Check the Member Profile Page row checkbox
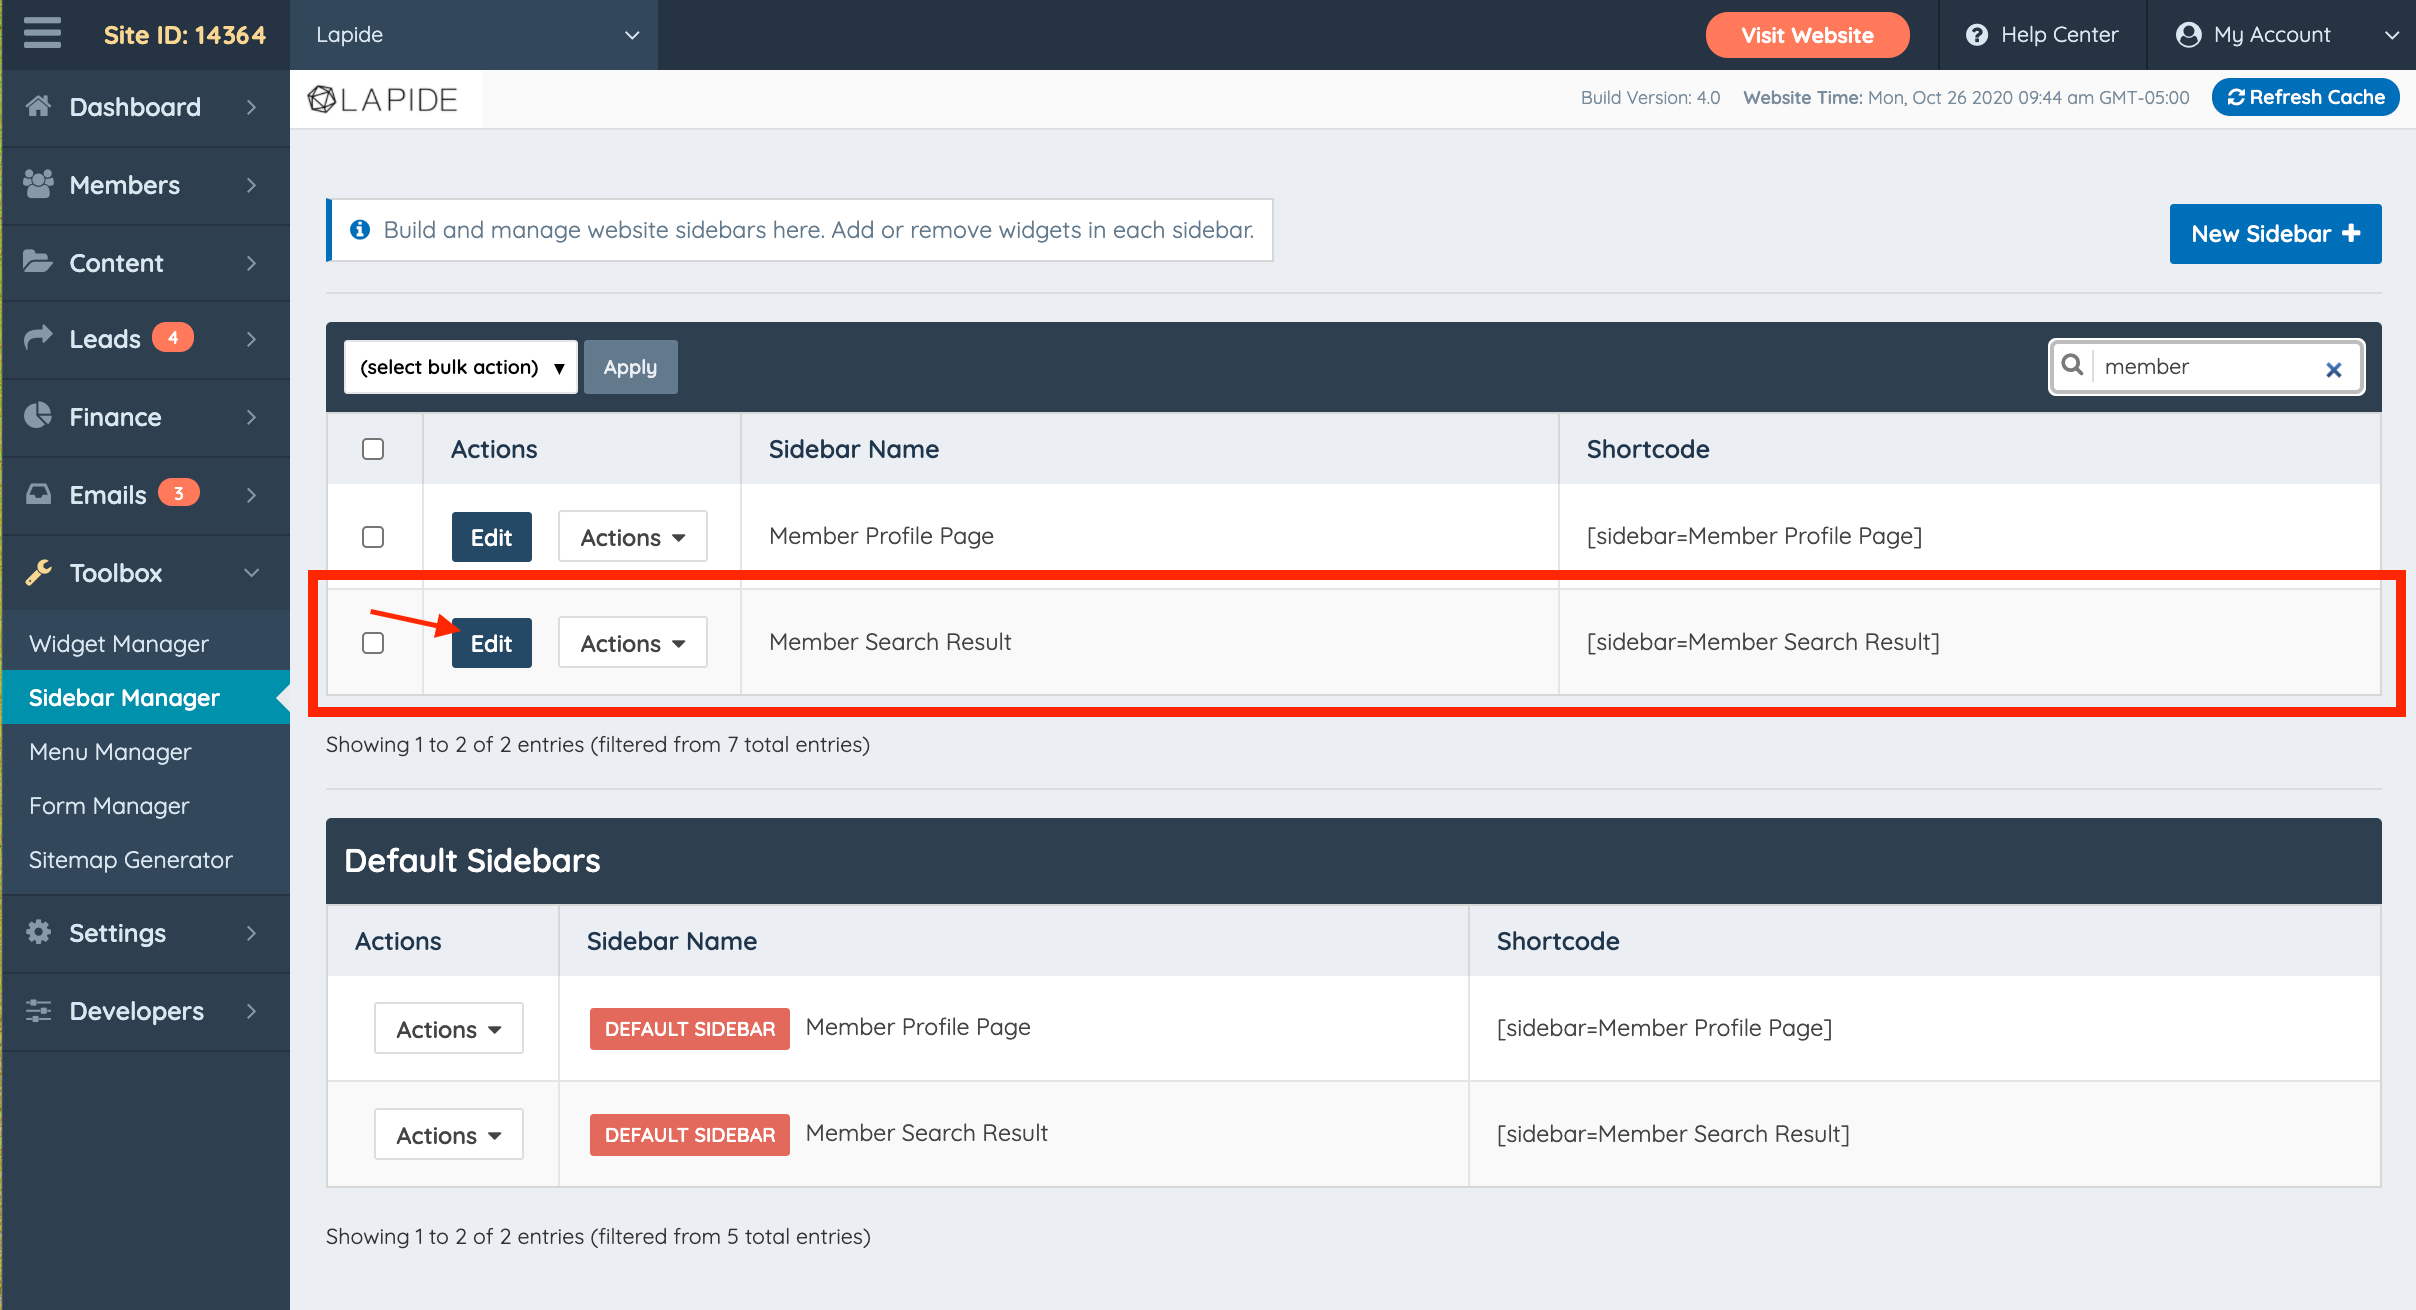The image size is (2416, 1310). [x=373, y=537]
